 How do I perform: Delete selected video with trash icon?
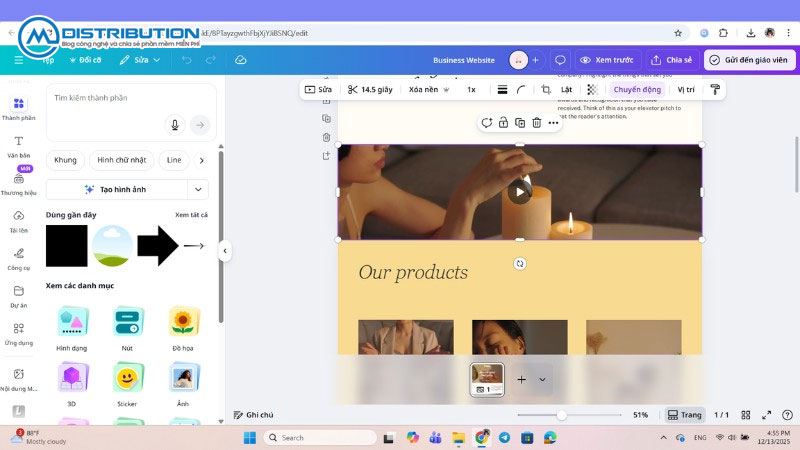[x=537, y=123]
